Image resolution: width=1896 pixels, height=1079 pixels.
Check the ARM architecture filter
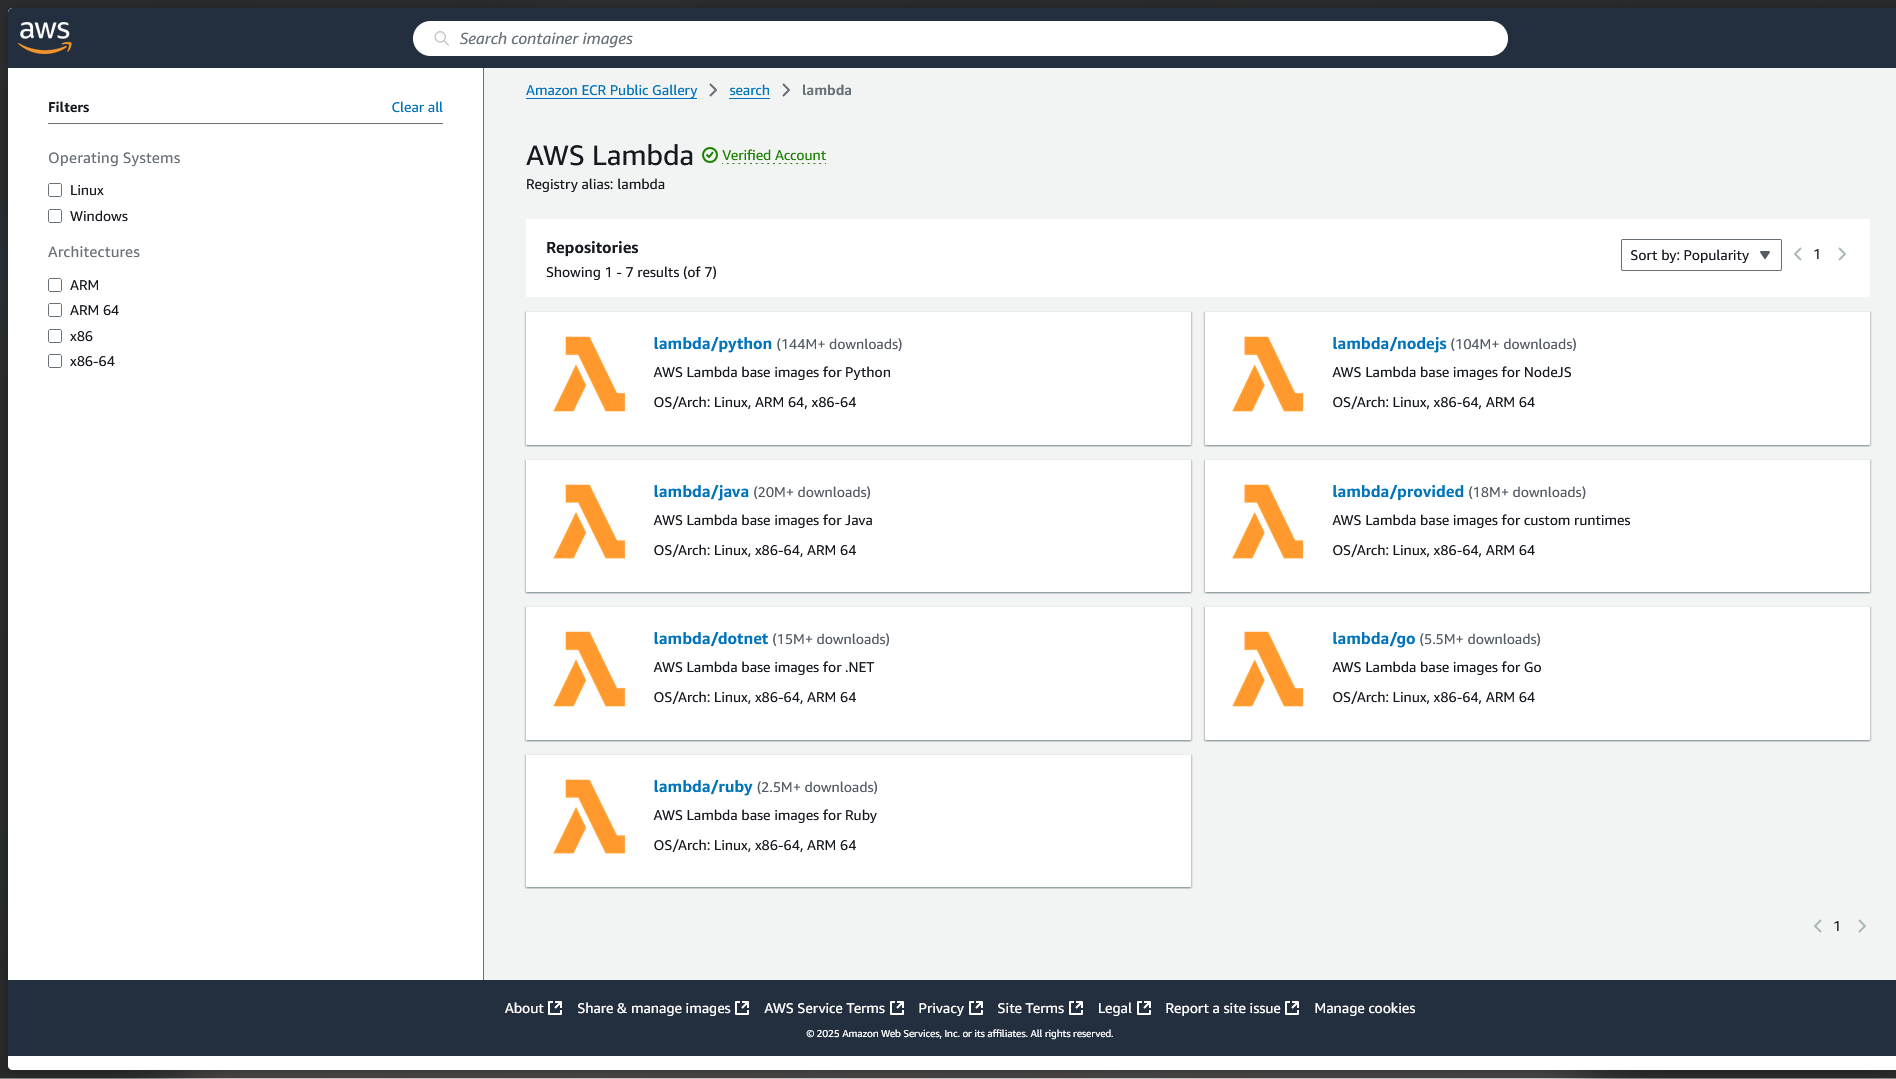(55, 285)
